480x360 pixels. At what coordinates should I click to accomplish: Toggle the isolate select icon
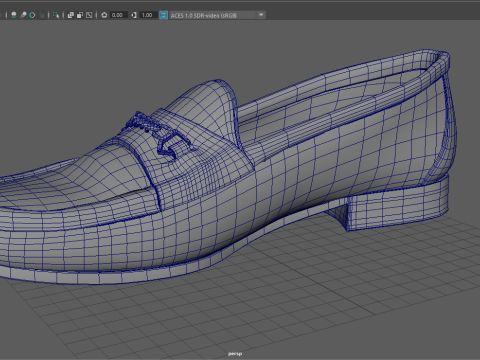56,15
